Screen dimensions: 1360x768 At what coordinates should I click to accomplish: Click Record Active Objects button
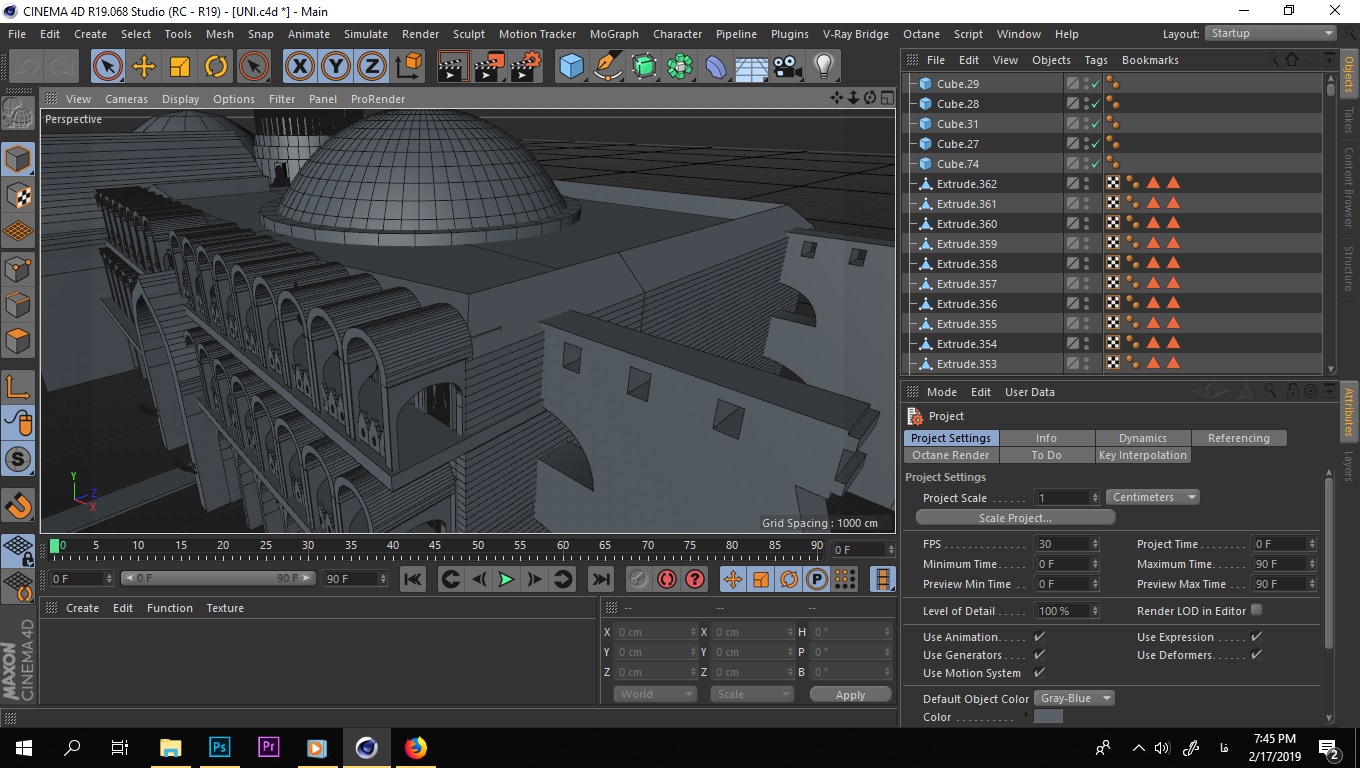(639, 579)
